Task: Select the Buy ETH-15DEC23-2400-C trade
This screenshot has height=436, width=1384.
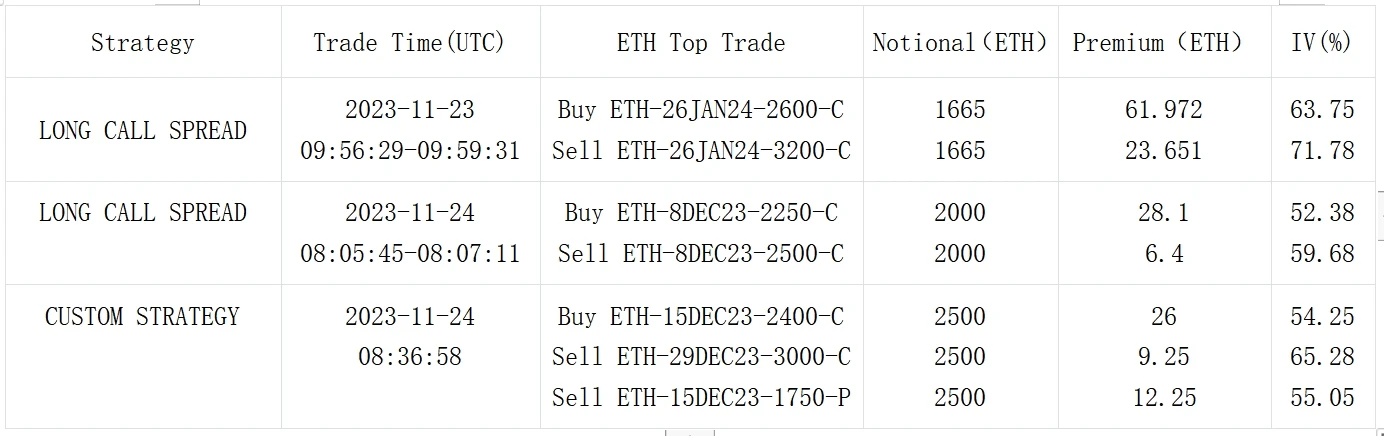Action: (701, 317)
